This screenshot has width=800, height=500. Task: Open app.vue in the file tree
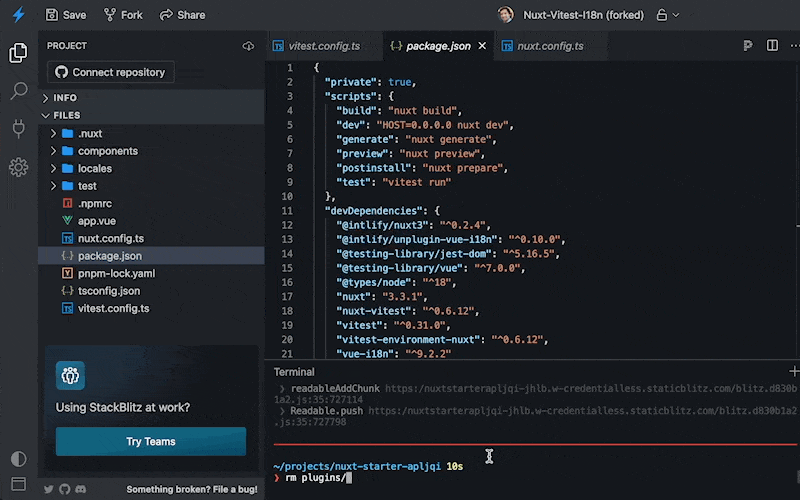tap(151, 221)
